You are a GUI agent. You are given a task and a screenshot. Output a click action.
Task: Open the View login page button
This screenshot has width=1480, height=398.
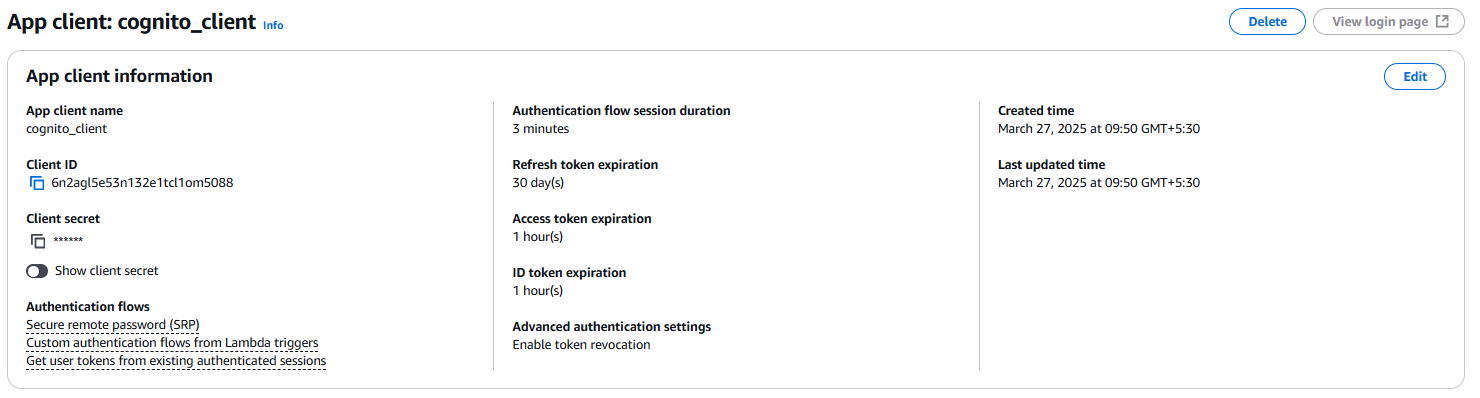1388,22
